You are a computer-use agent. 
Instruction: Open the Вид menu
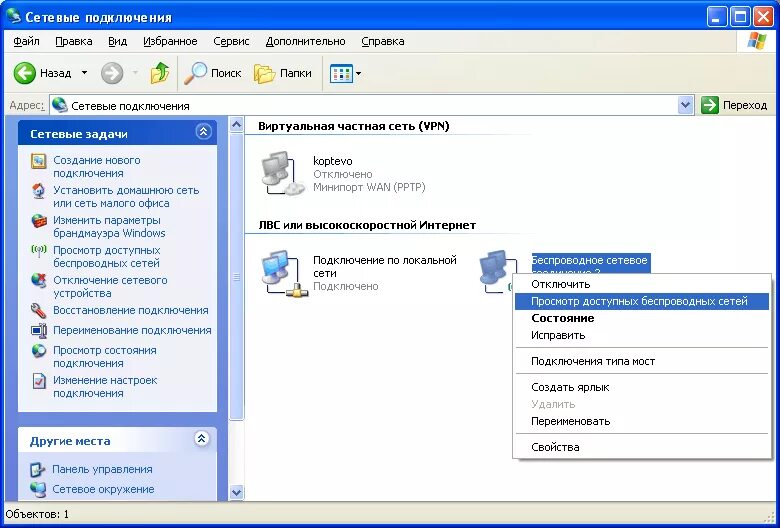coord(118,41)
